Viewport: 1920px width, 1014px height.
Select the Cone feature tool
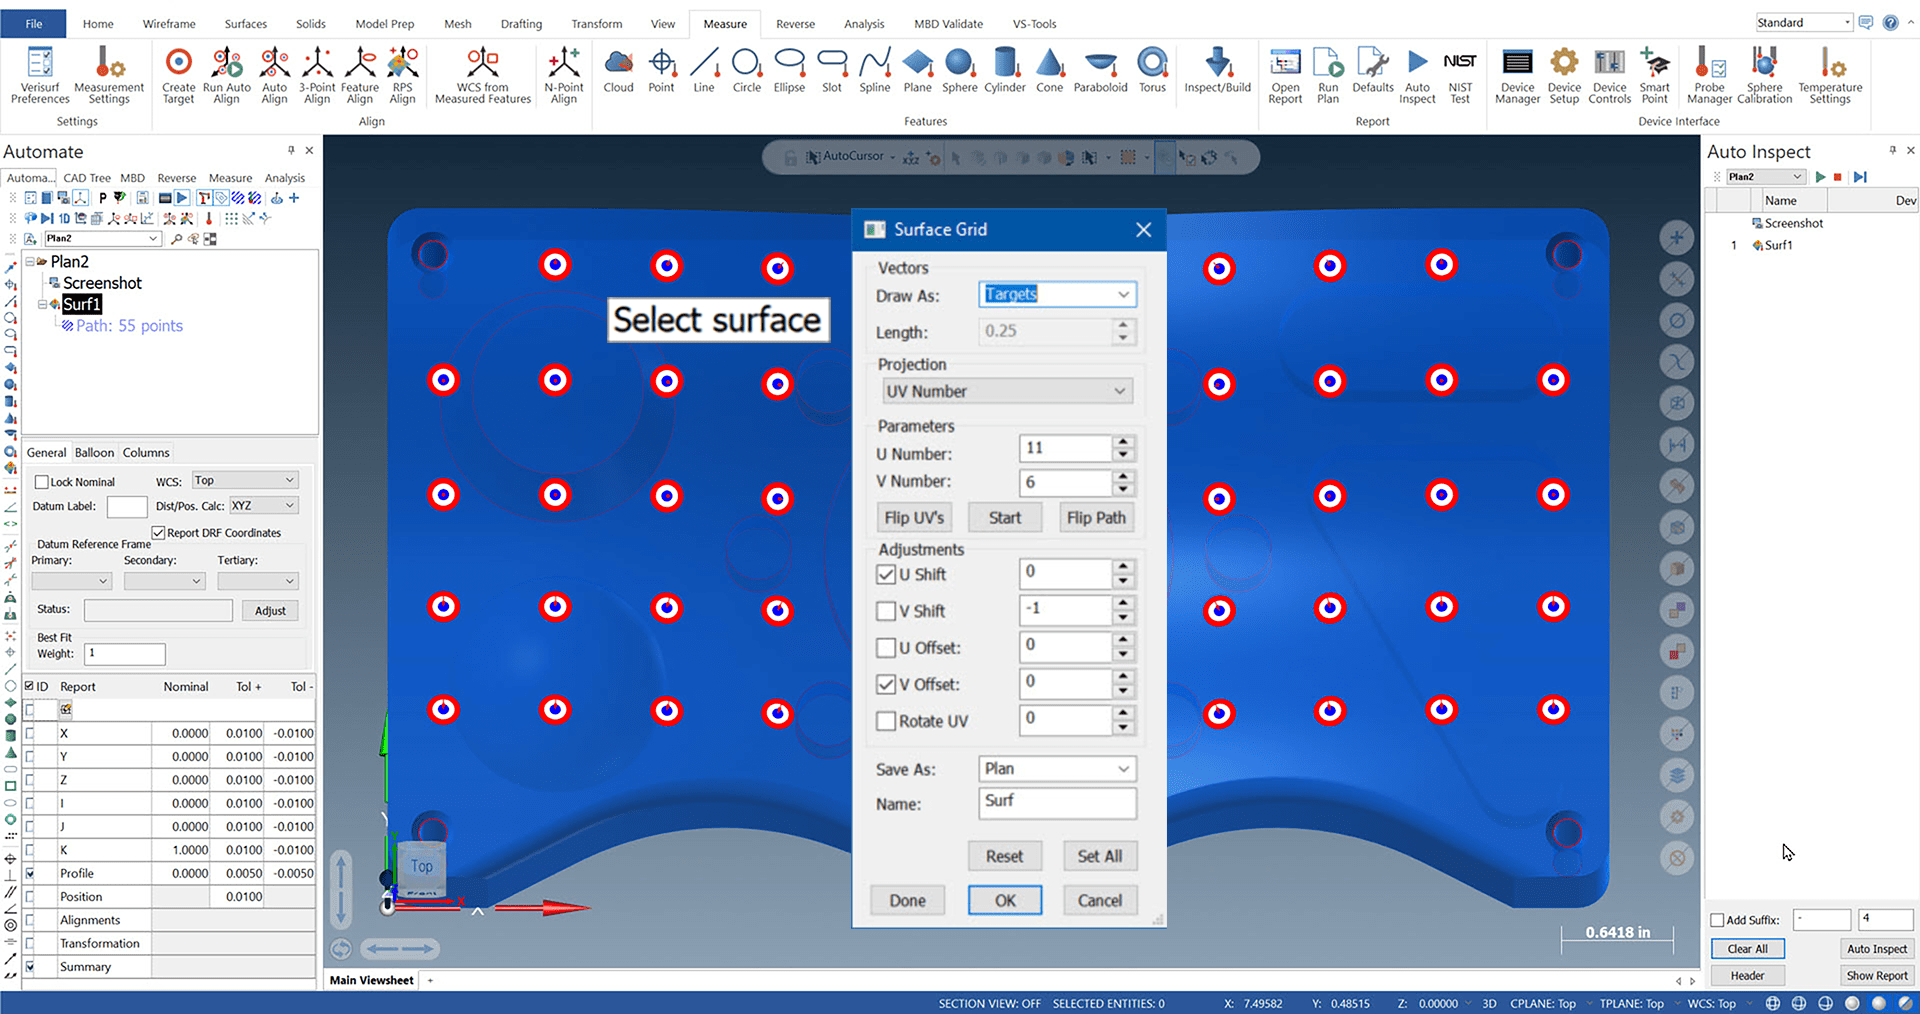click(x=1050, y=70)
